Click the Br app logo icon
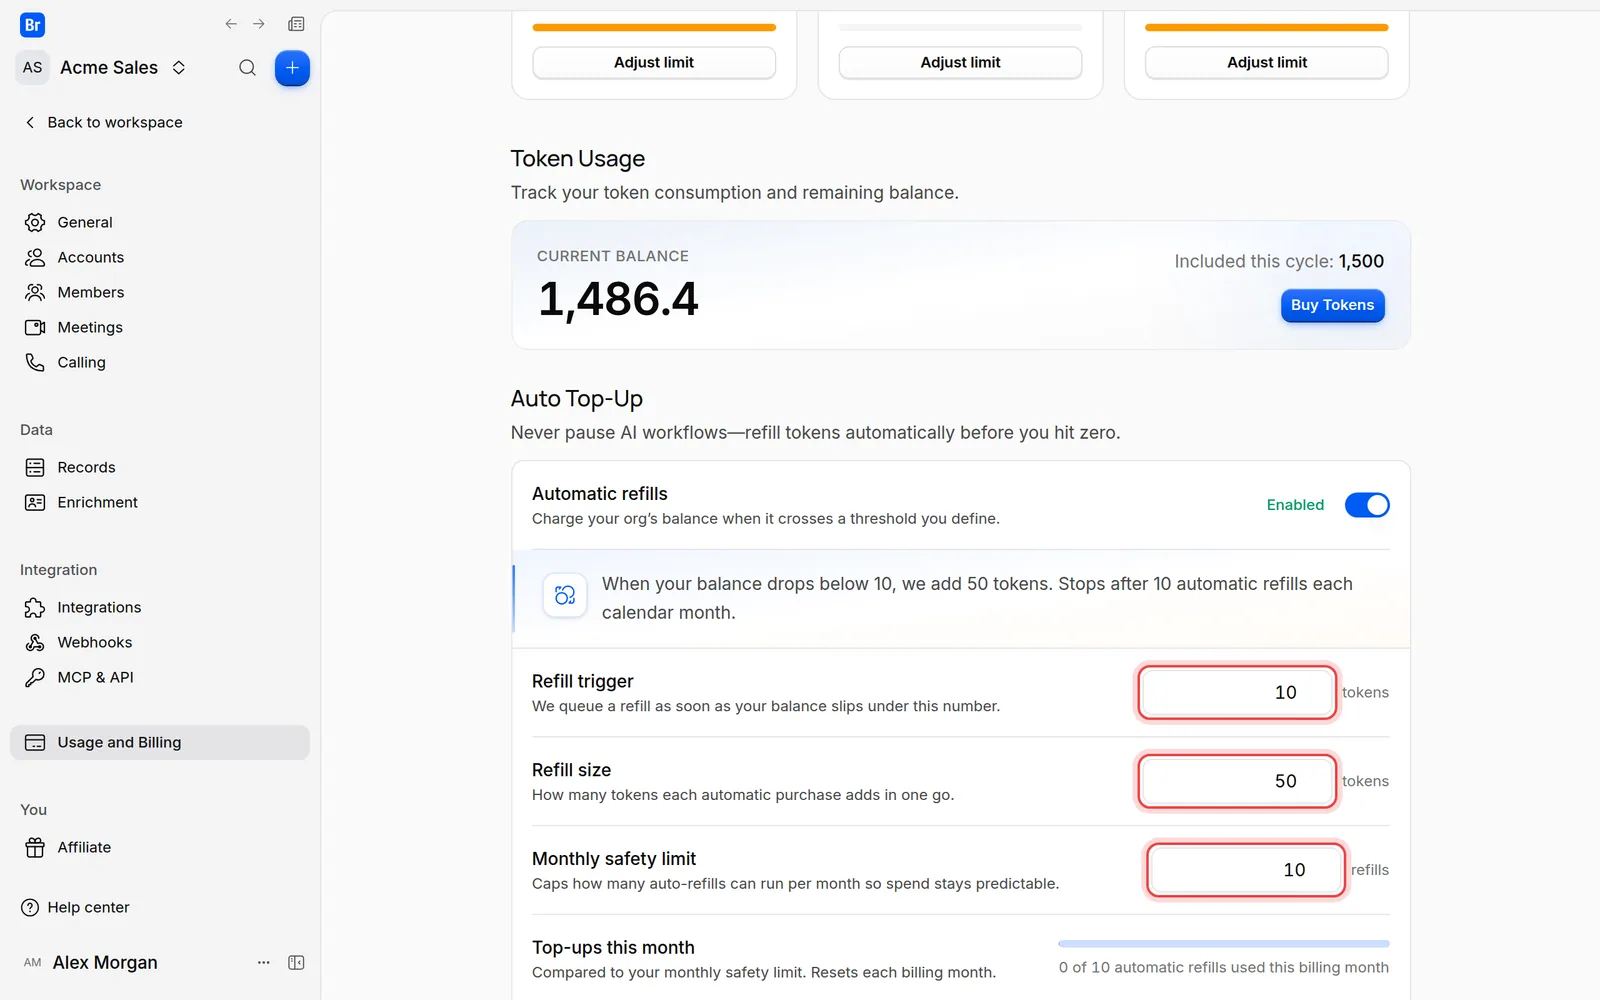1600x1000 pixels. point(32,25)
